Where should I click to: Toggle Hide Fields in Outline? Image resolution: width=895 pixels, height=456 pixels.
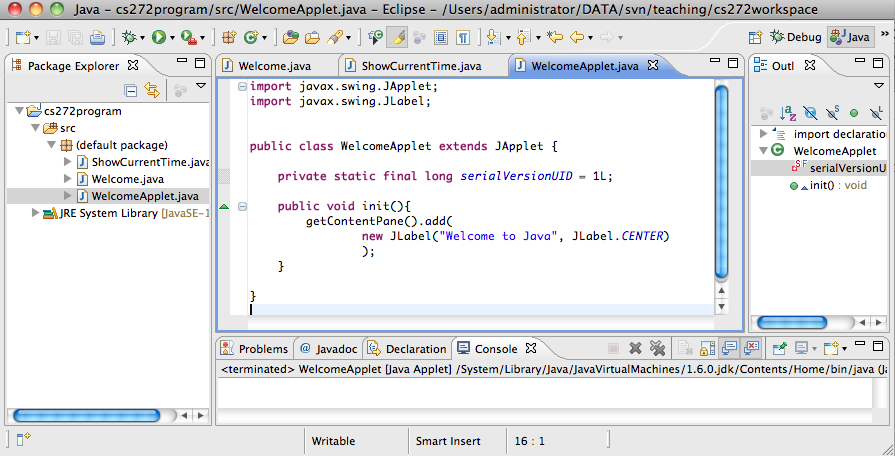click(810, 113)
